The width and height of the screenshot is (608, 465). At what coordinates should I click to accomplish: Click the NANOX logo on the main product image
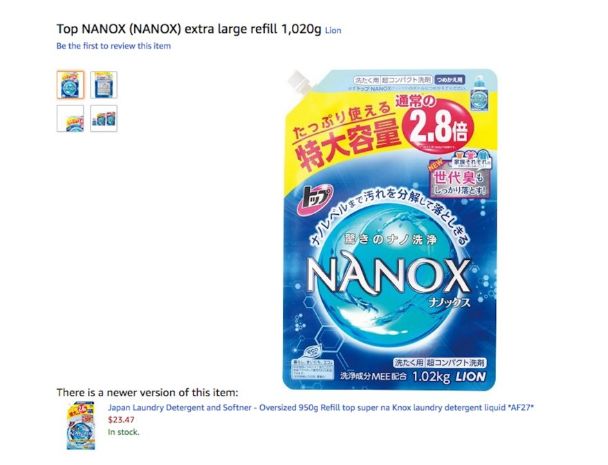[x=388, y=276]
